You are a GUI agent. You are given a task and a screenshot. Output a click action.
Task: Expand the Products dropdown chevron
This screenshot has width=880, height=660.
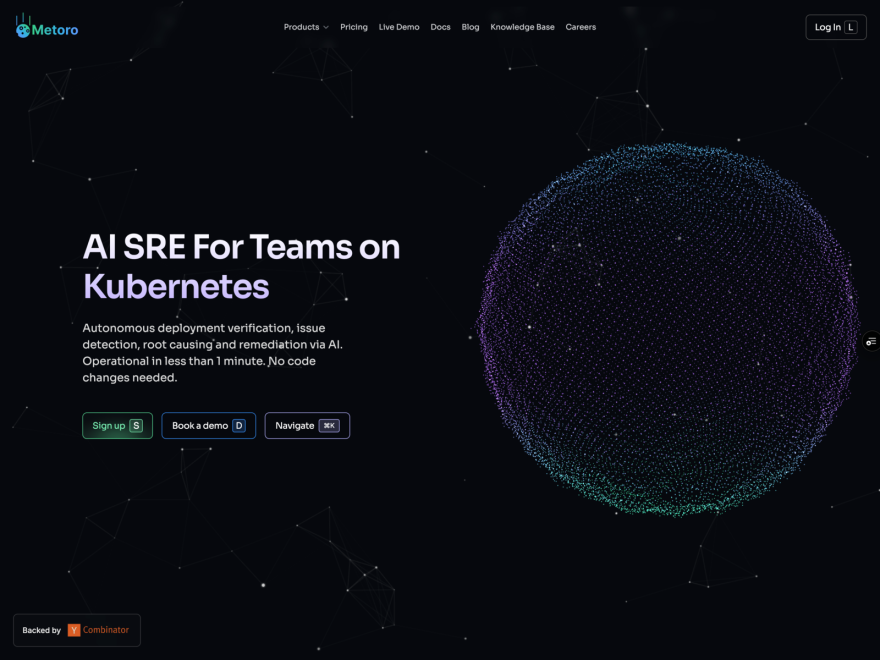coord(326,28)
